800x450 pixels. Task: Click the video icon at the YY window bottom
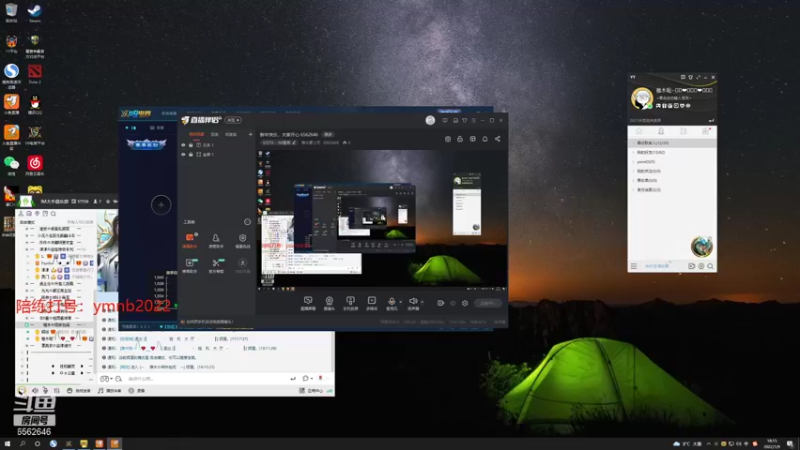point(691,266)
